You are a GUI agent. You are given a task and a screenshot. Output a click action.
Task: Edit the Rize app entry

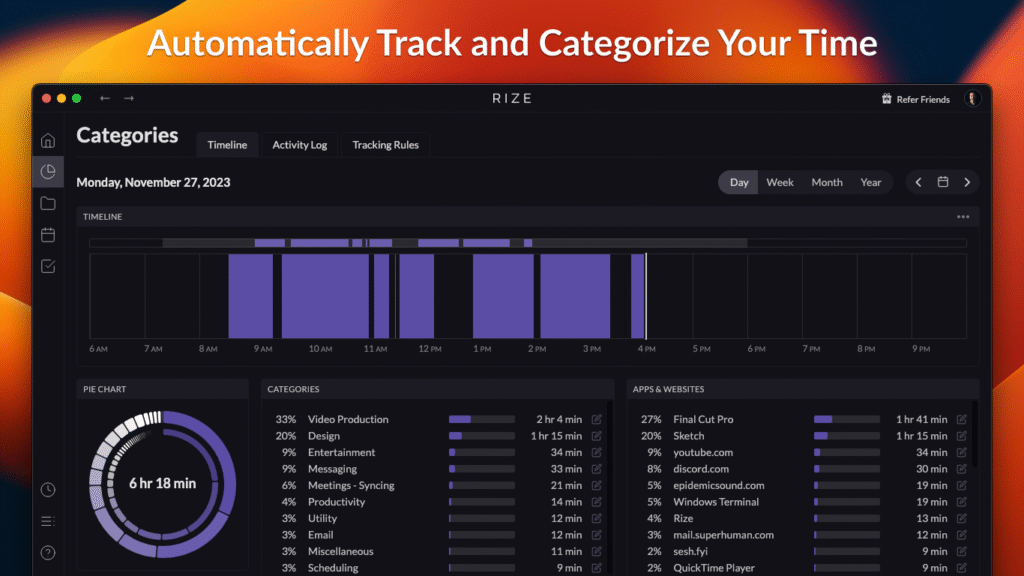click(x=961, y=518)
